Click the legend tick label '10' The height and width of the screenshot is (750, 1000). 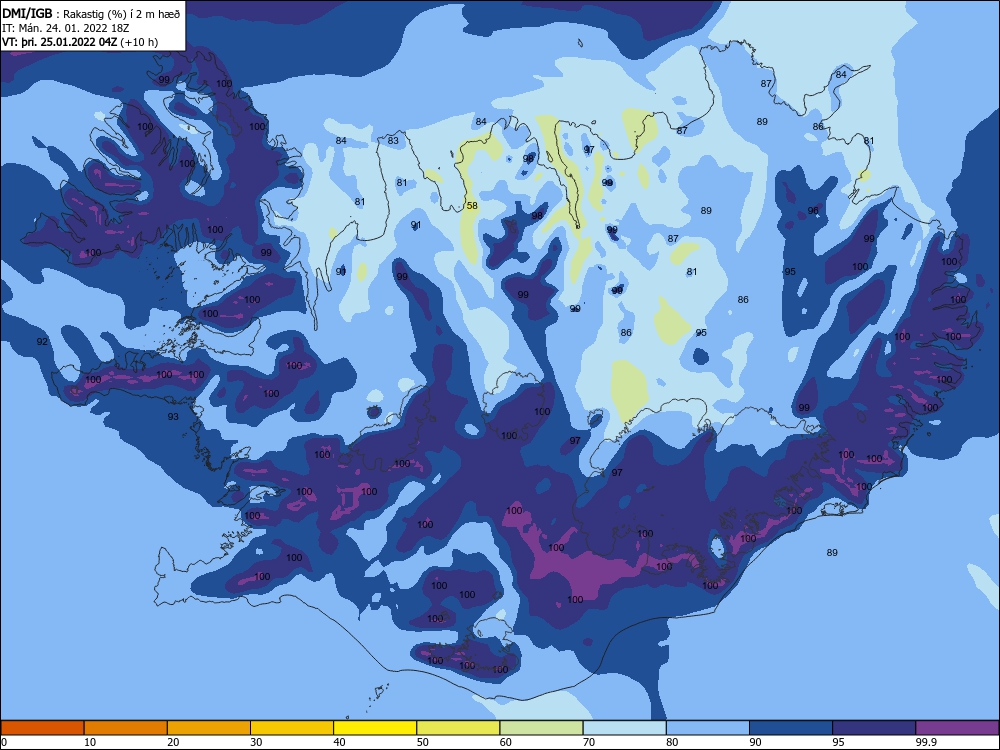point(90,742)
